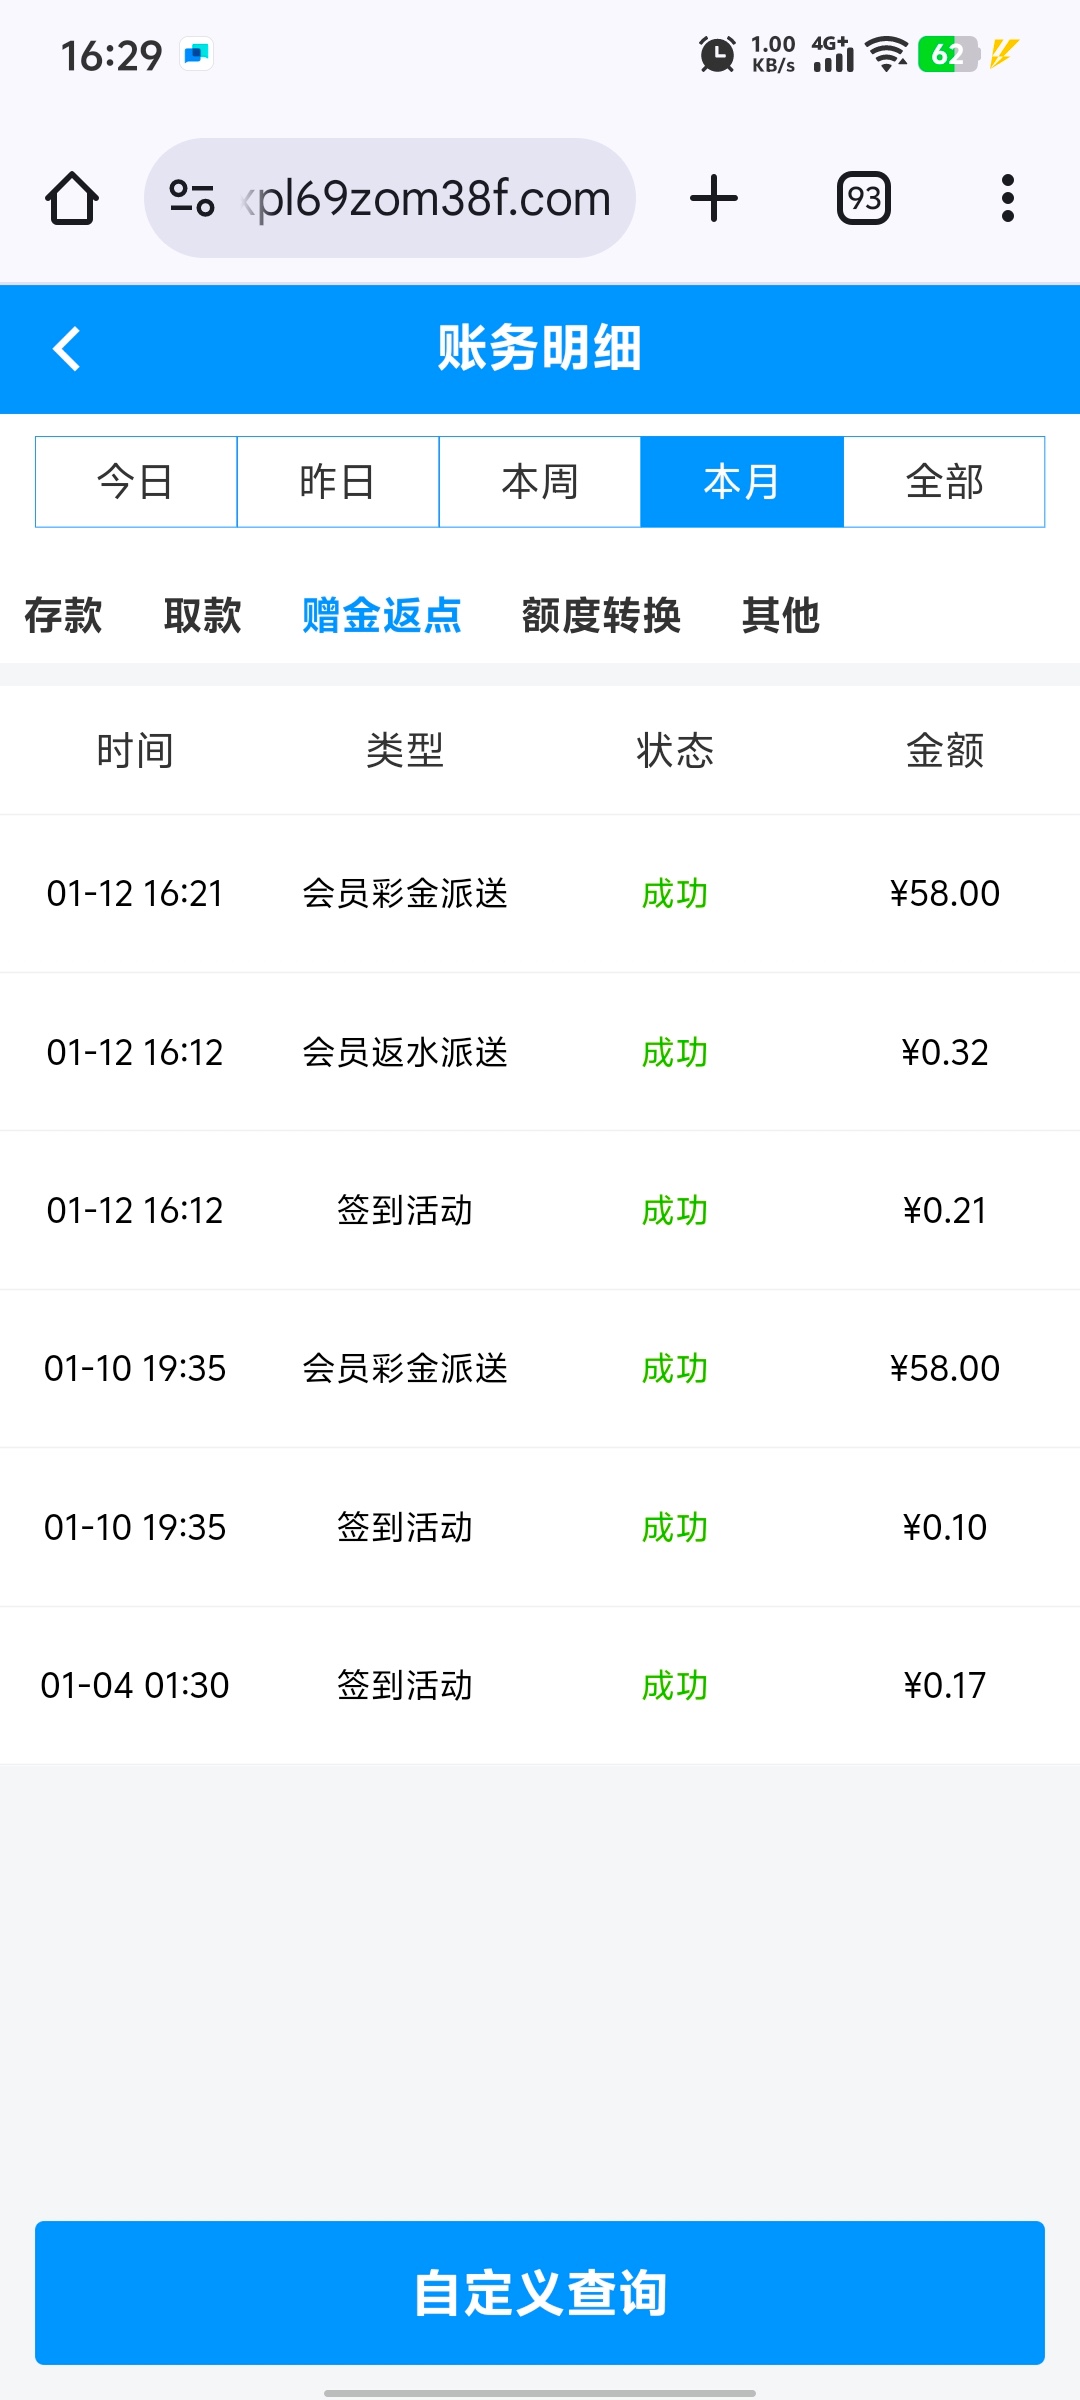Image resolution: width=1080 pixels, height=2400 pixels.
Task: Open the tab switcher showing 93 tabs
Action: tap(864, 198)
